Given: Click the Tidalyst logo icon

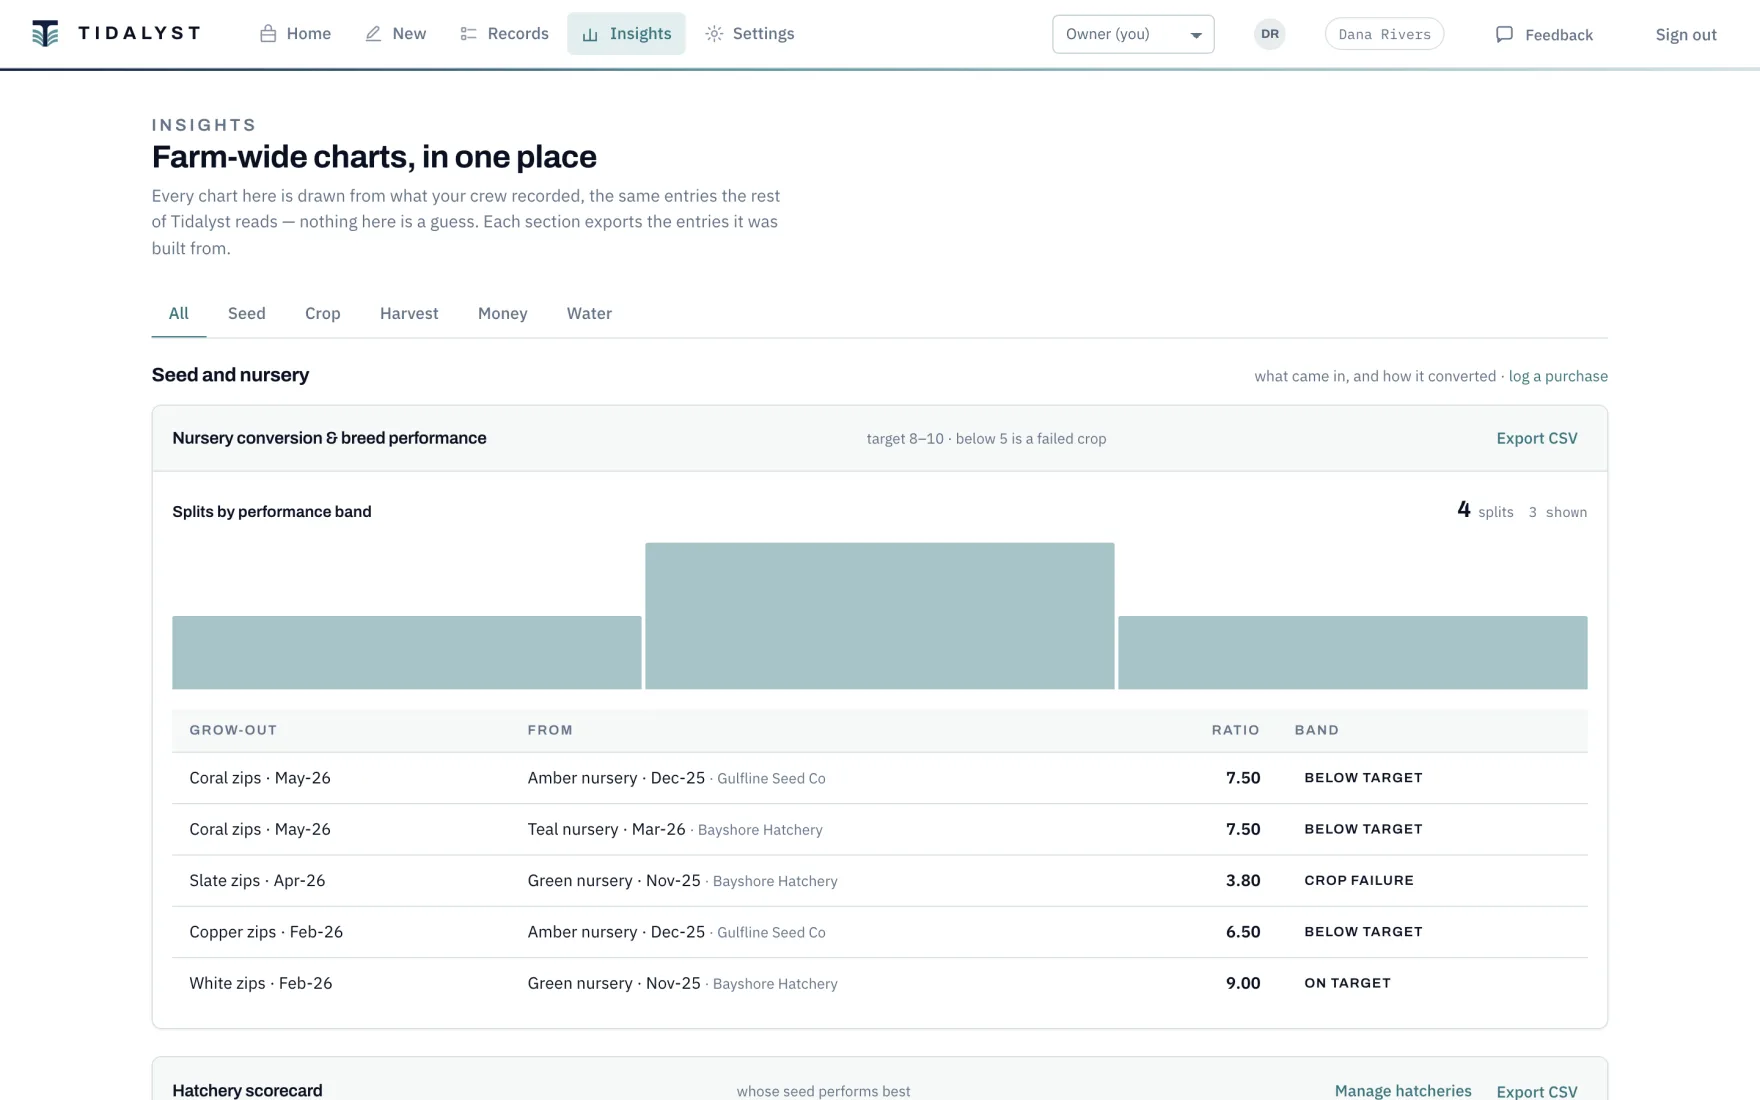Looking at the screenshot, I should click(x=45, y=33).
